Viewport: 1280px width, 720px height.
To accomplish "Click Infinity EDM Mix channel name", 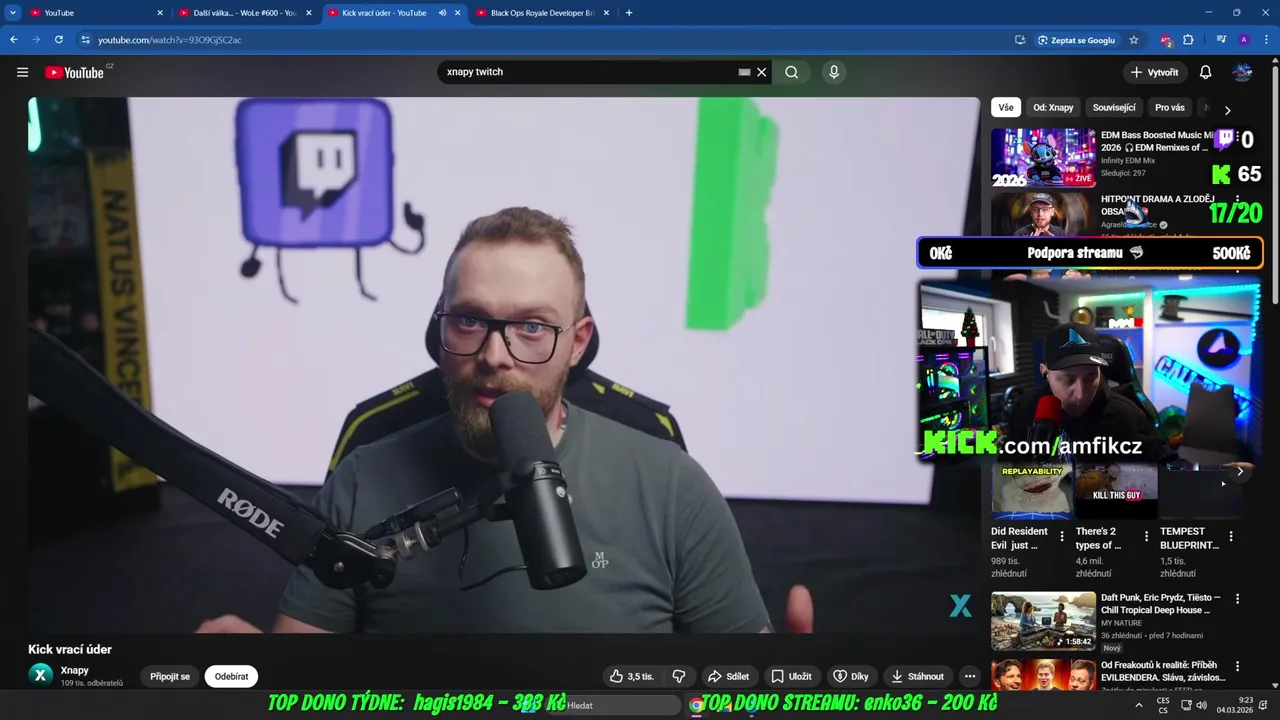I will [x=1127, y=161].
